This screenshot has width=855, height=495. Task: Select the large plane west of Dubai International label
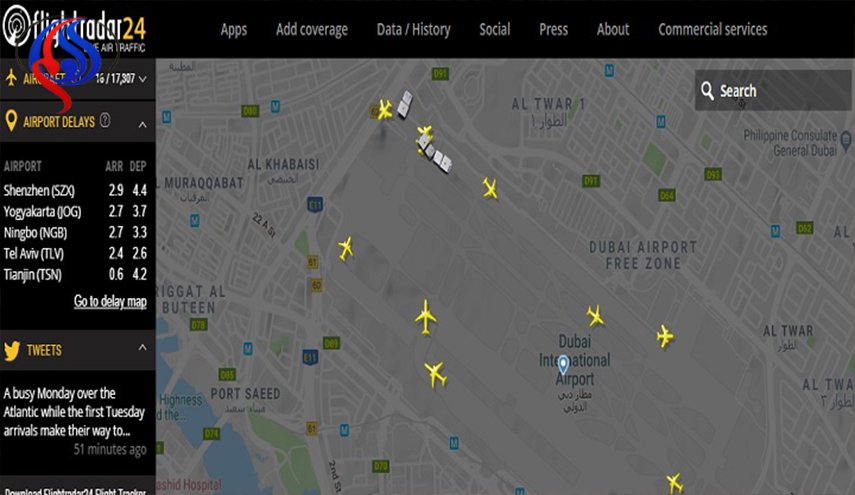click(426, 316)
